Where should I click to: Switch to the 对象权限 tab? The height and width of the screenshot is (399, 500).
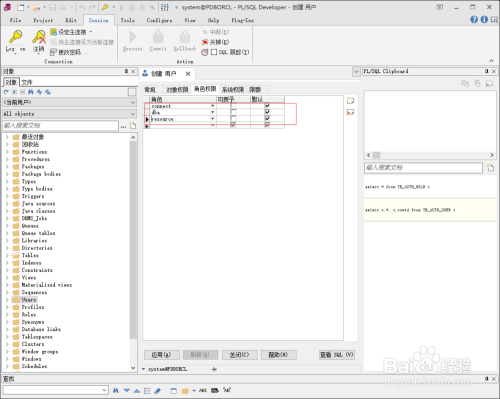tap(177, 90)
